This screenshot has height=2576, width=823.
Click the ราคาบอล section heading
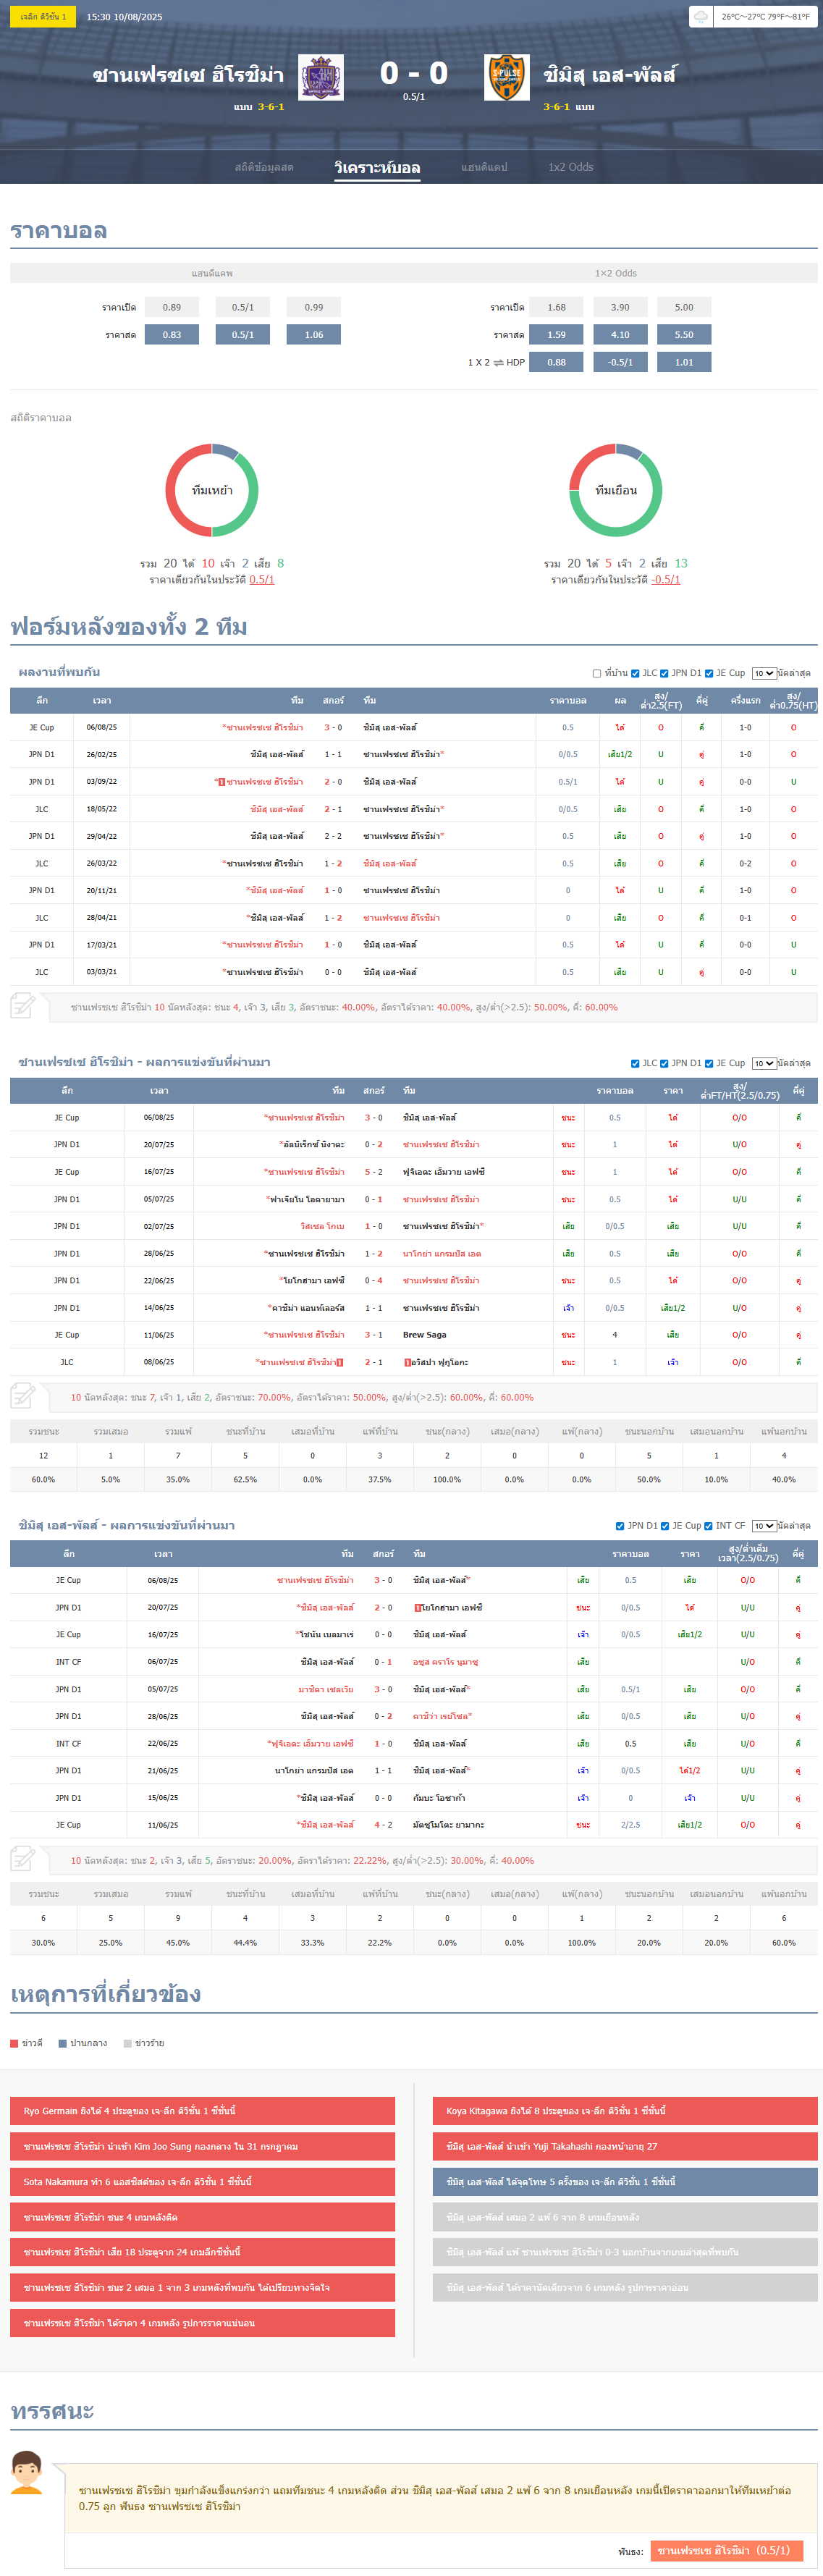(58, 231)
